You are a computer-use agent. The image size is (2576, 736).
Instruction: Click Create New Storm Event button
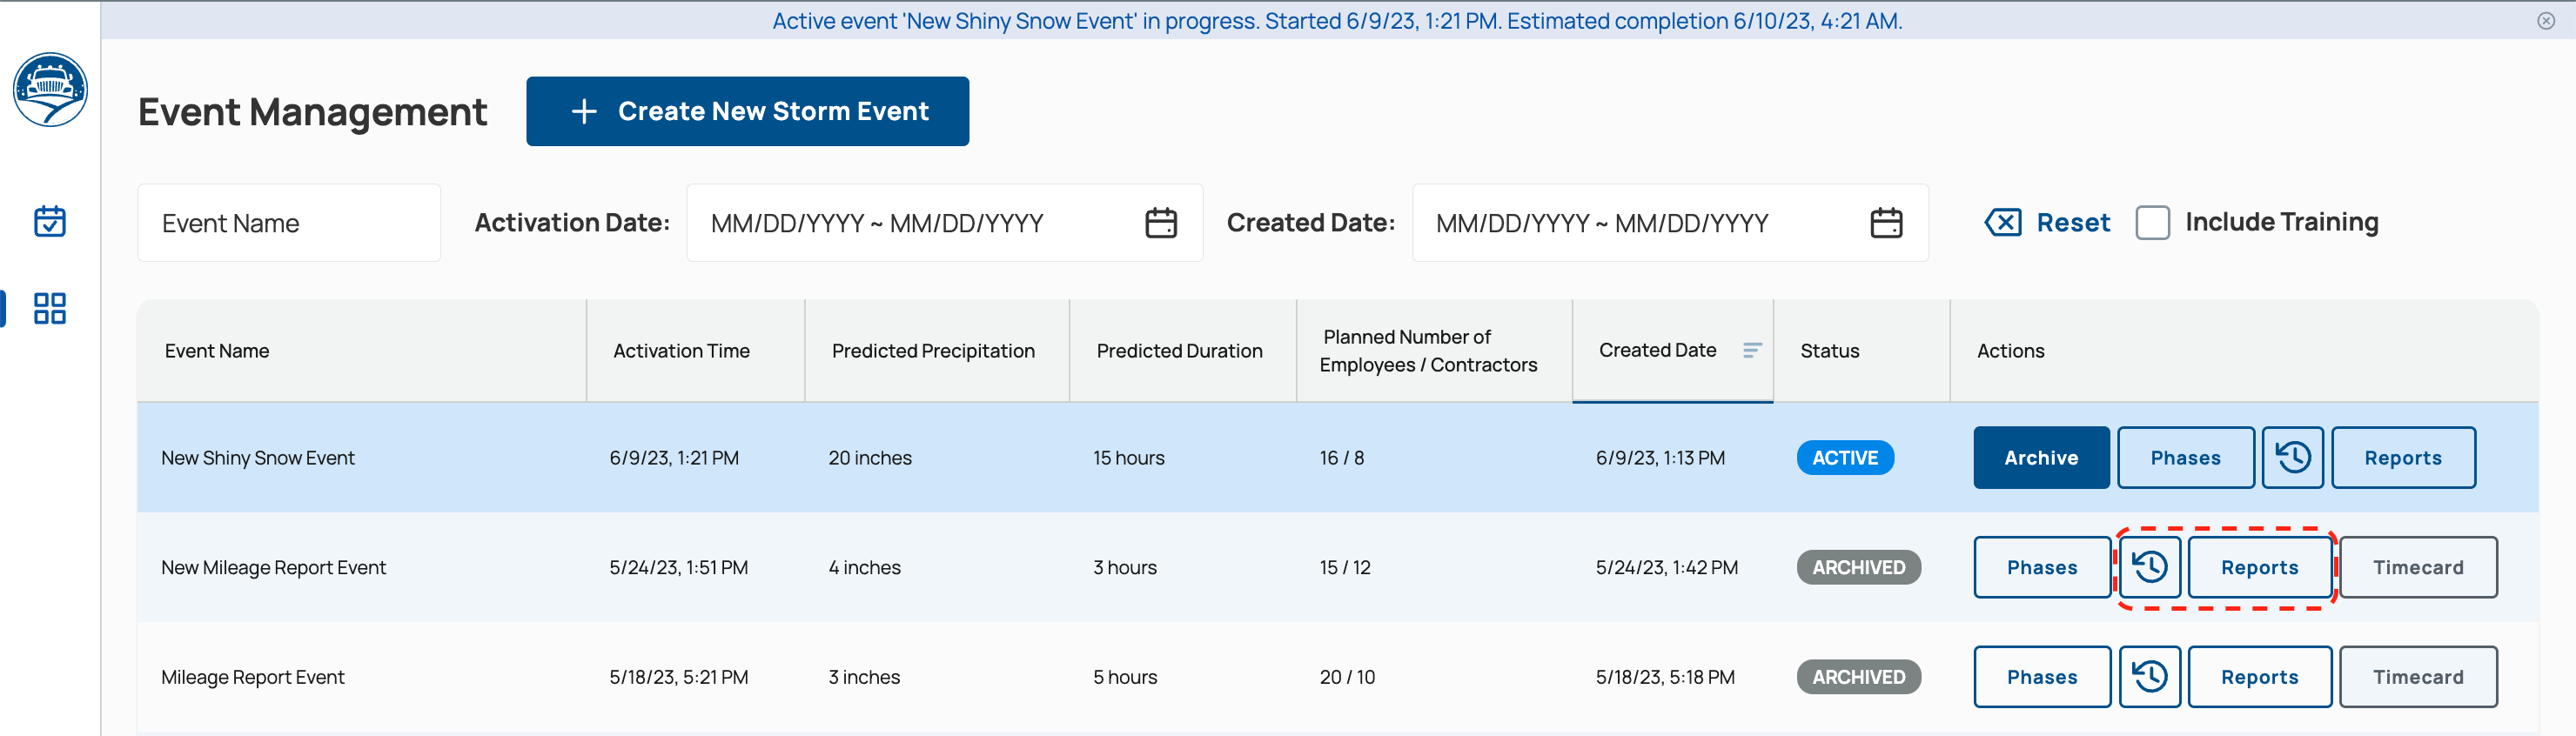pyautogui.click(x=747, y=111)
